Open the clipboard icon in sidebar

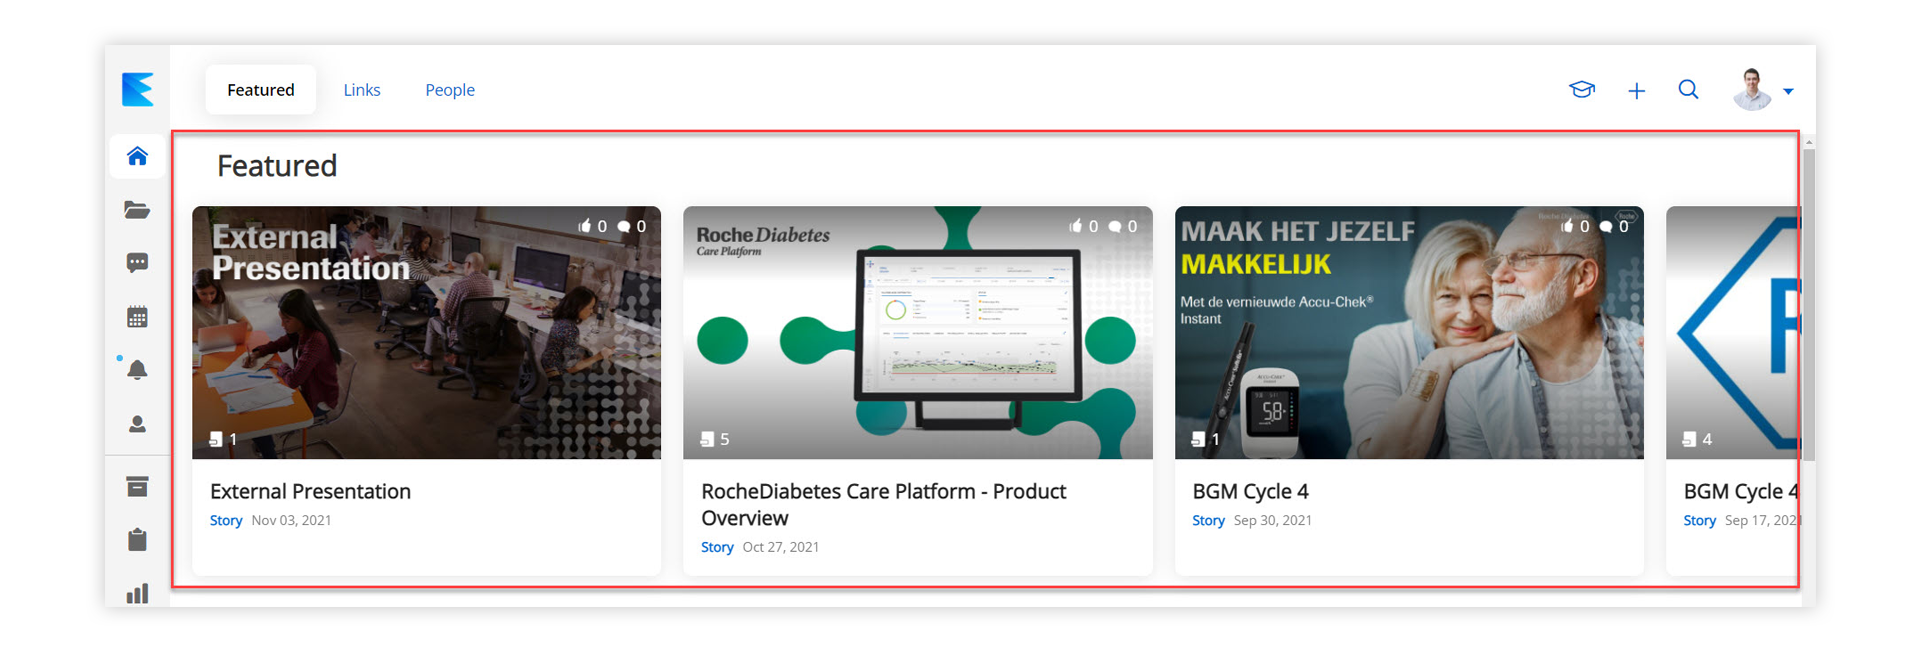(x=137, y=540)
